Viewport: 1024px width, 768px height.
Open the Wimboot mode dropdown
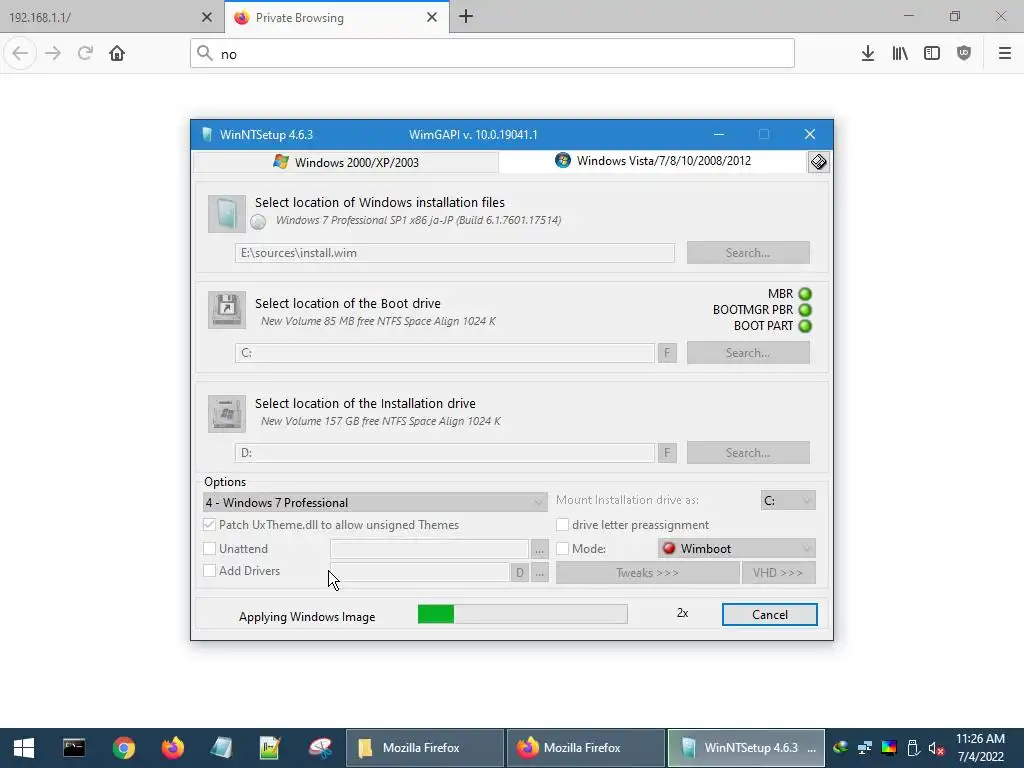[737, 549]
